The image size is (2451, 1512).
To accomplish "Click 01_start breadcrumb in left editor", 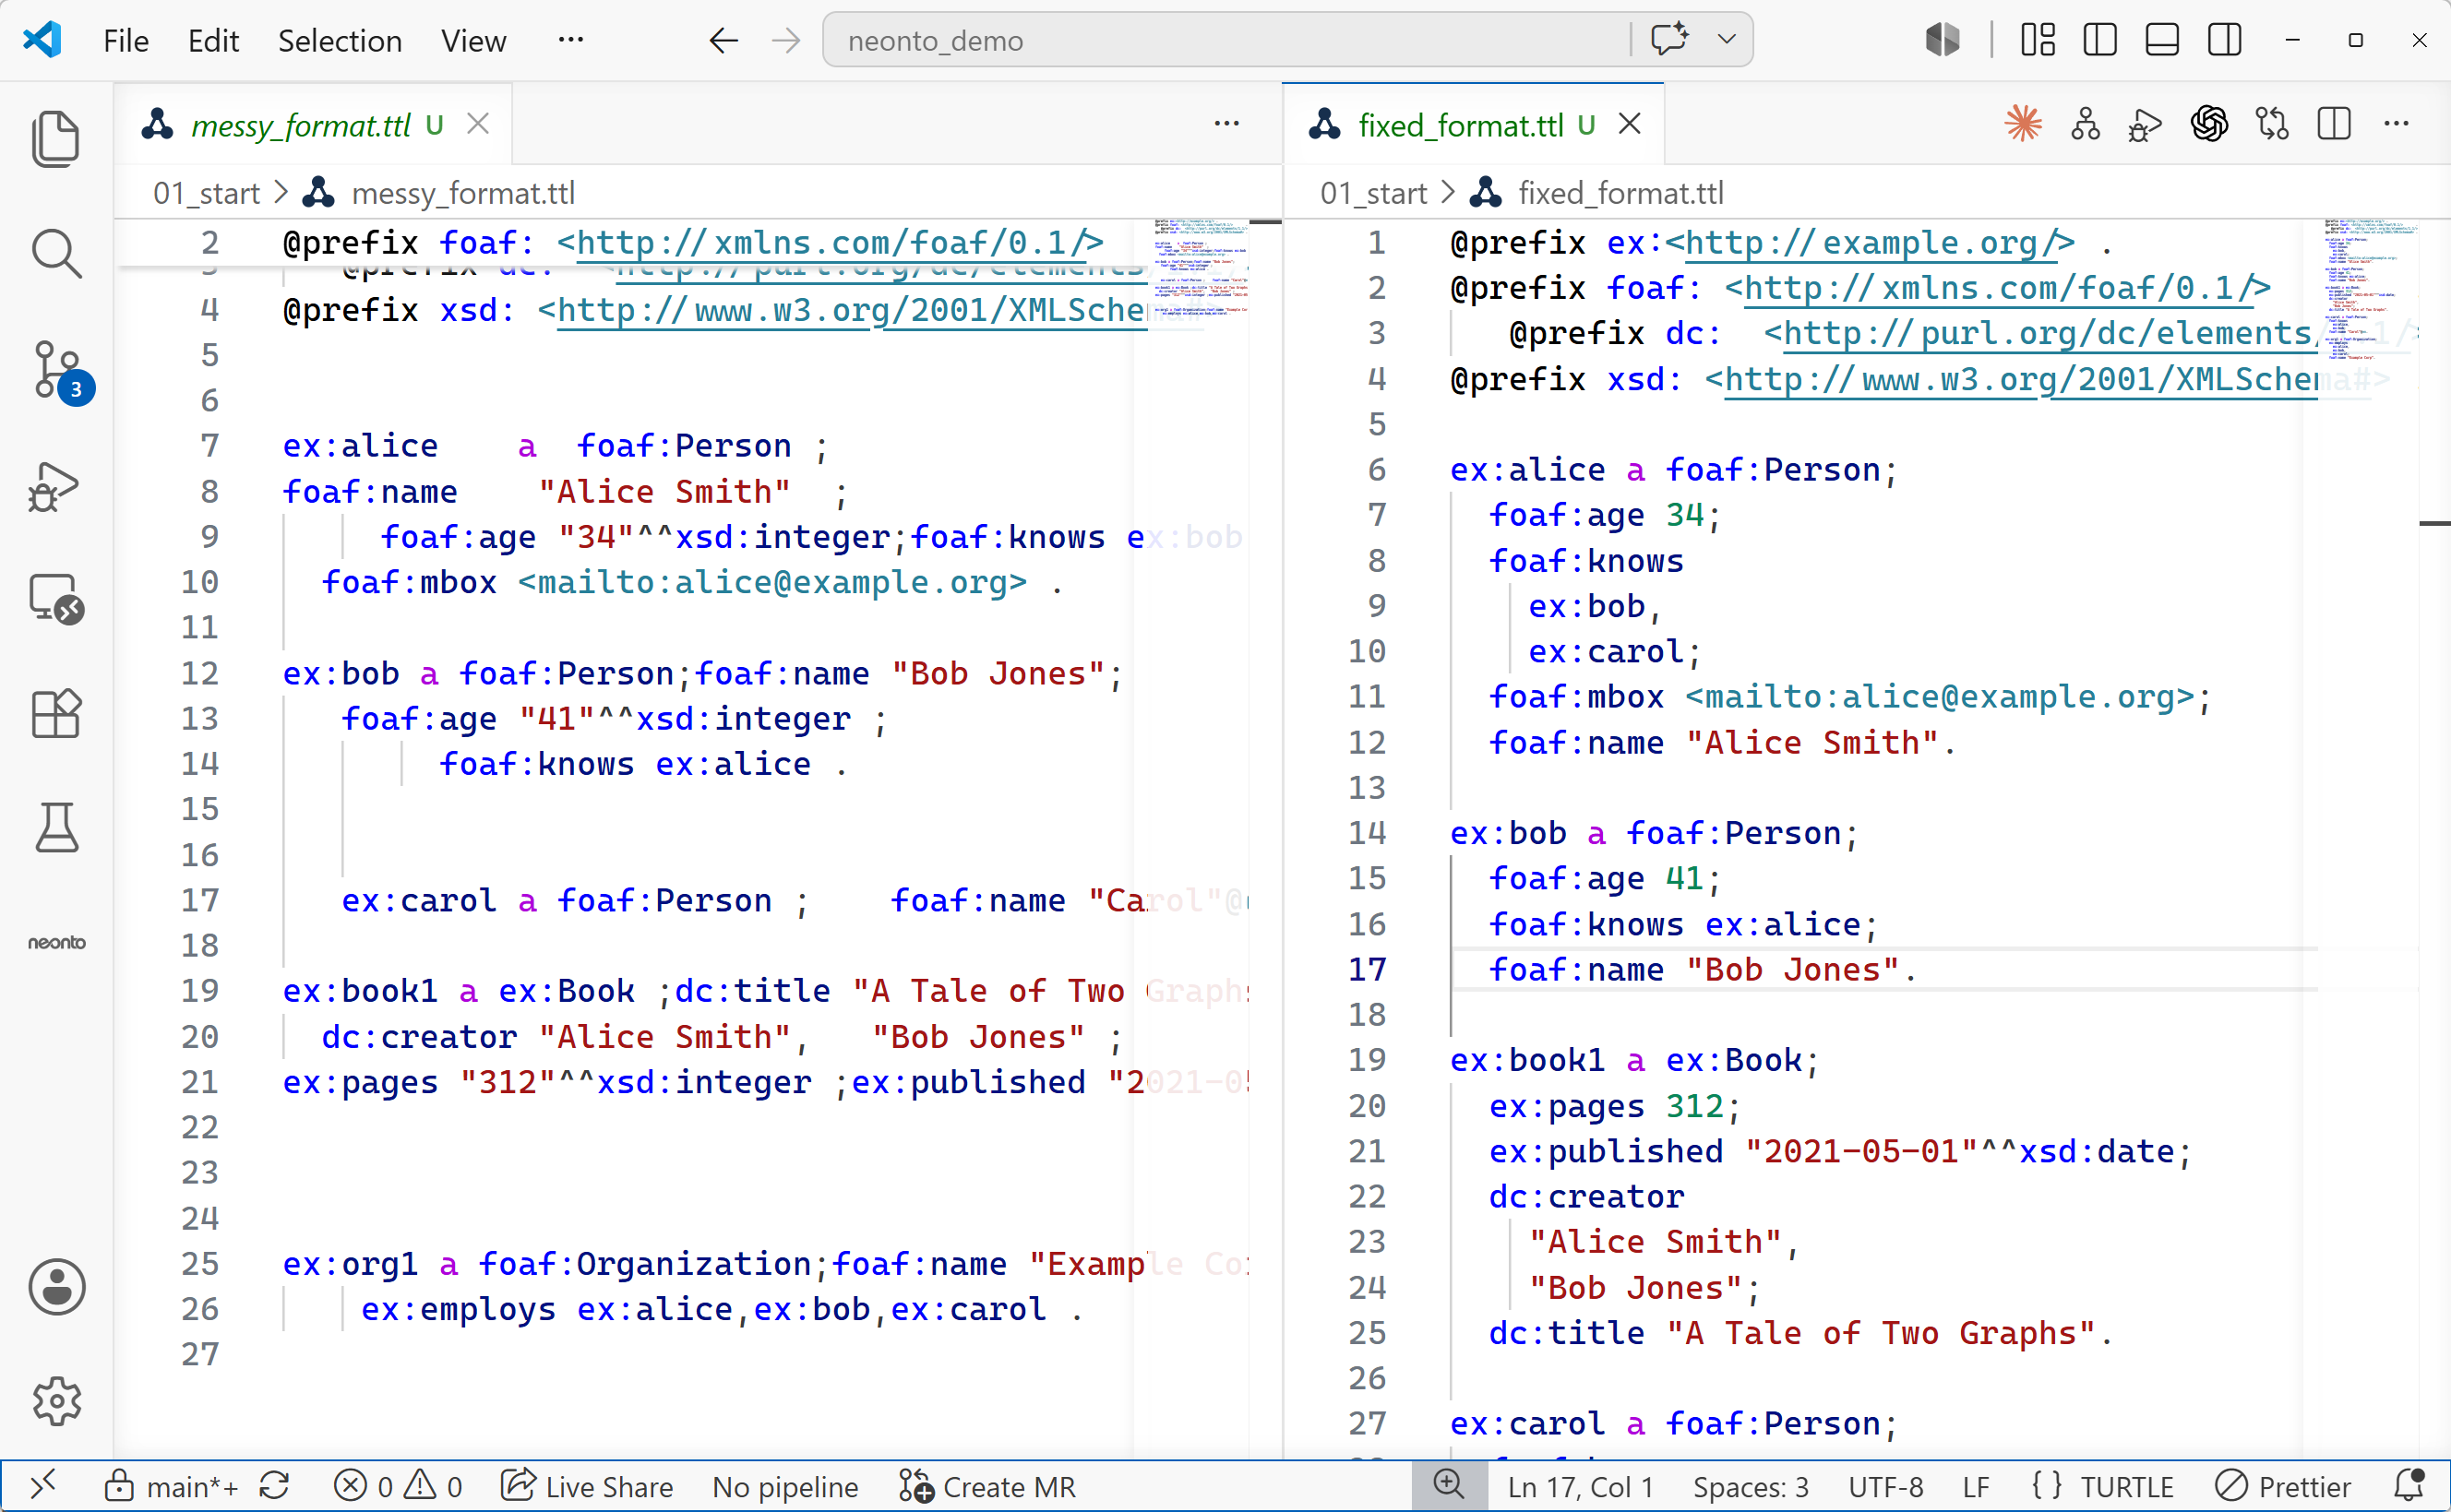I will pos(206,193).
